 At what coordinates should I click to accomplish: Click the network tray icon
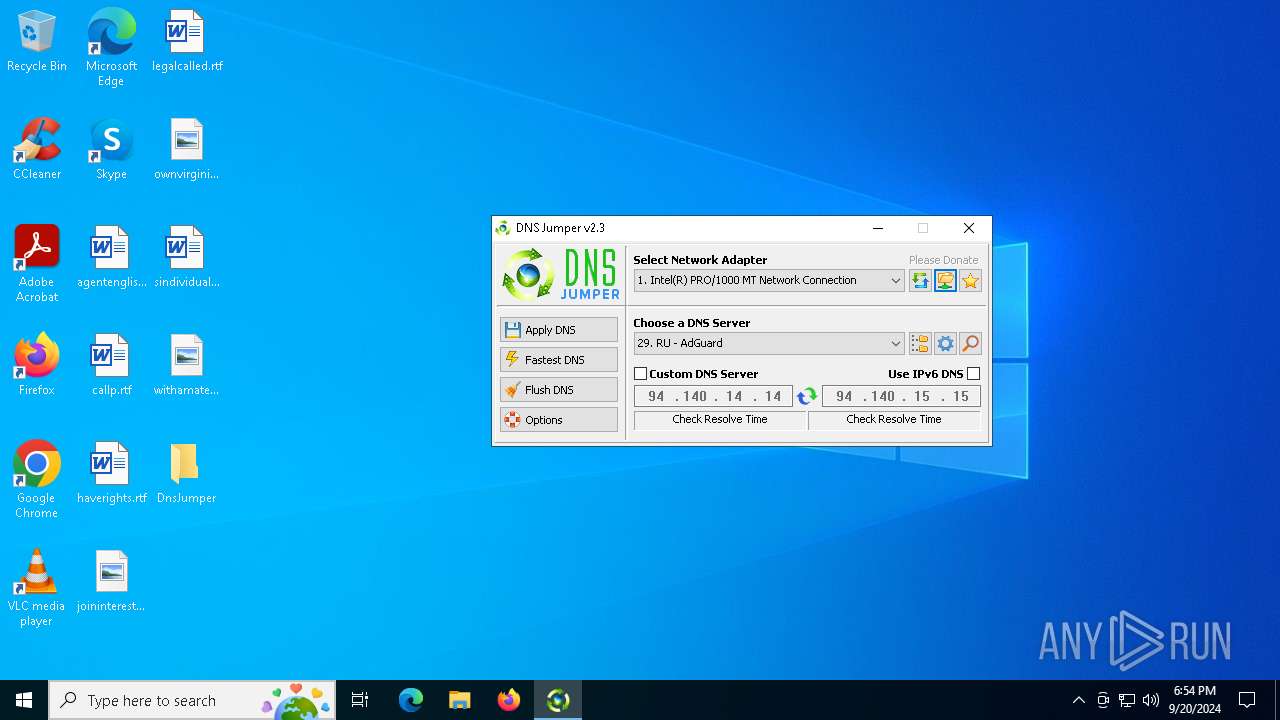click(1127, 700)
